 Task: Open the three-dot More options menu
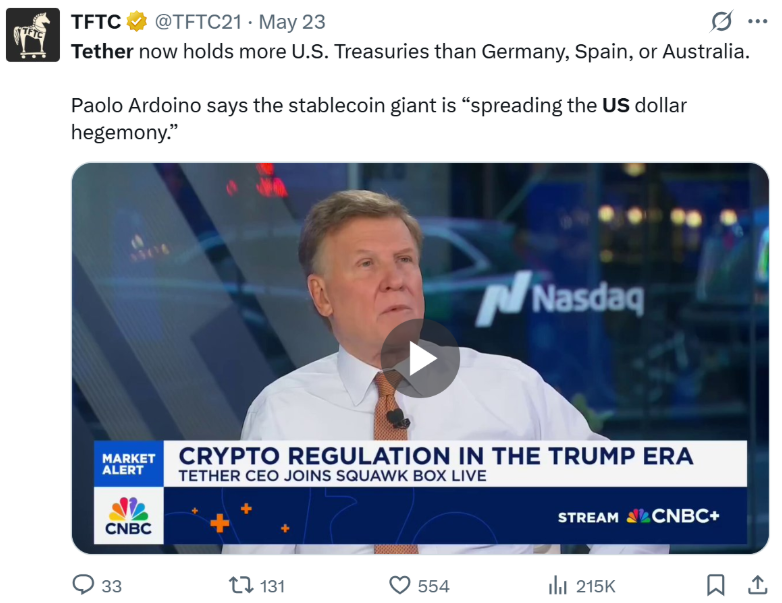756,22
